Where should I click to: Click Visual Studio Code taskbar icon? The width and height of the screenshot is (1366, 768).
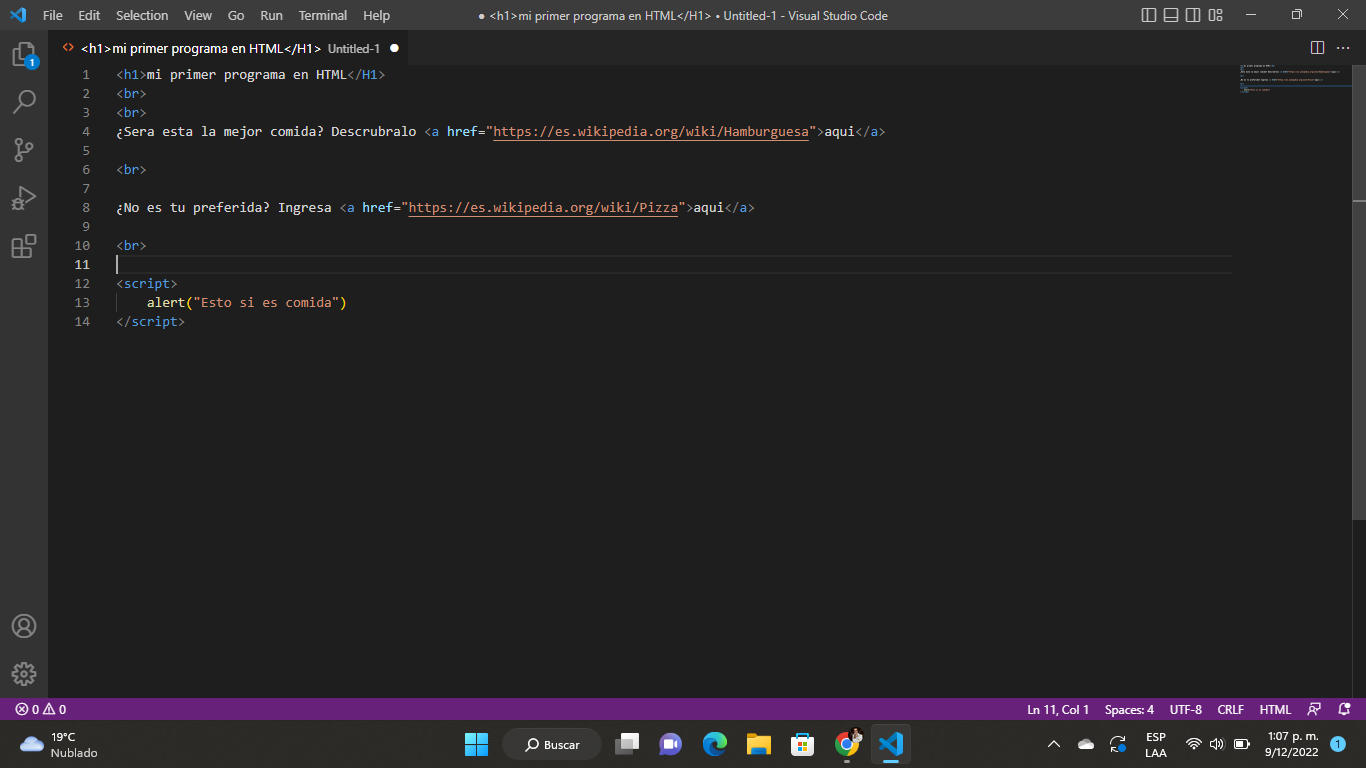[890, 744]
